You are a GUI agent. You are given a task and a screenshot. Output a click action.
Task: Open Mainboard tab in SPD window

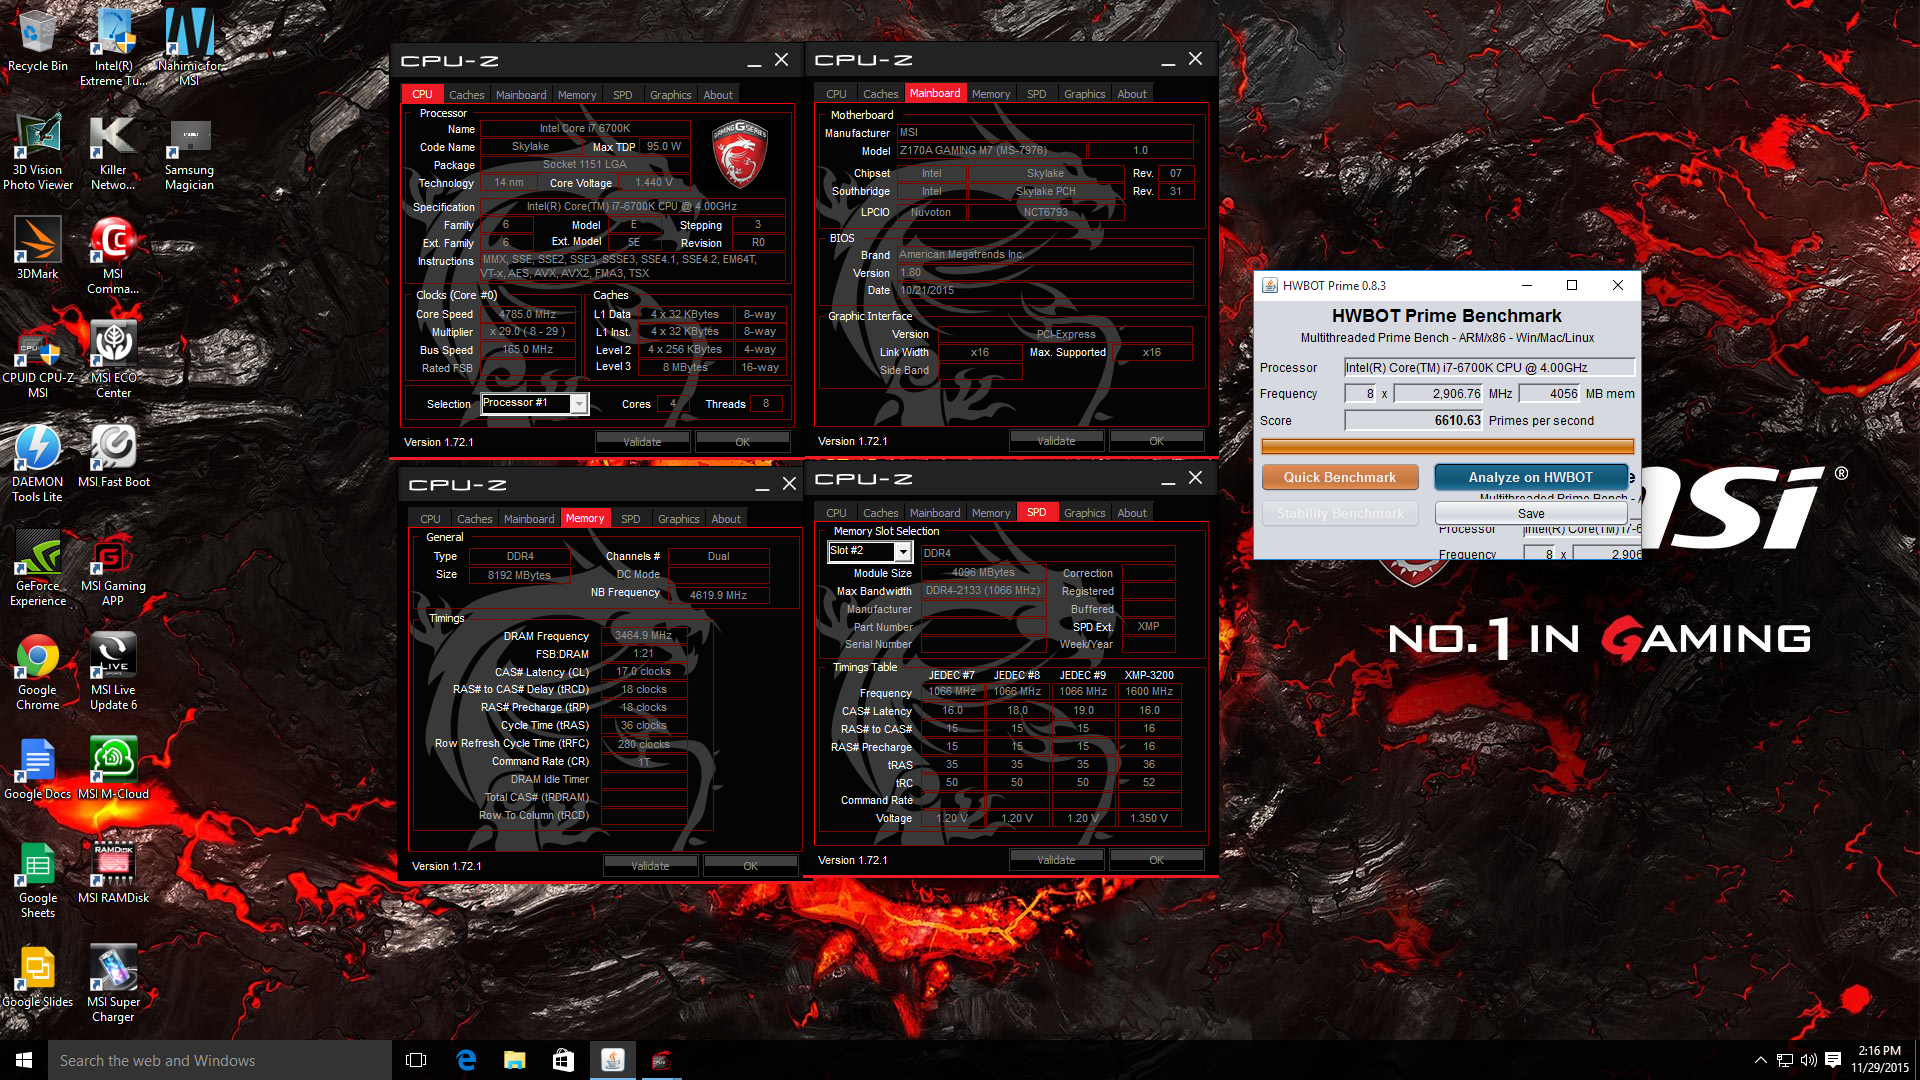(x=935, y=513)
